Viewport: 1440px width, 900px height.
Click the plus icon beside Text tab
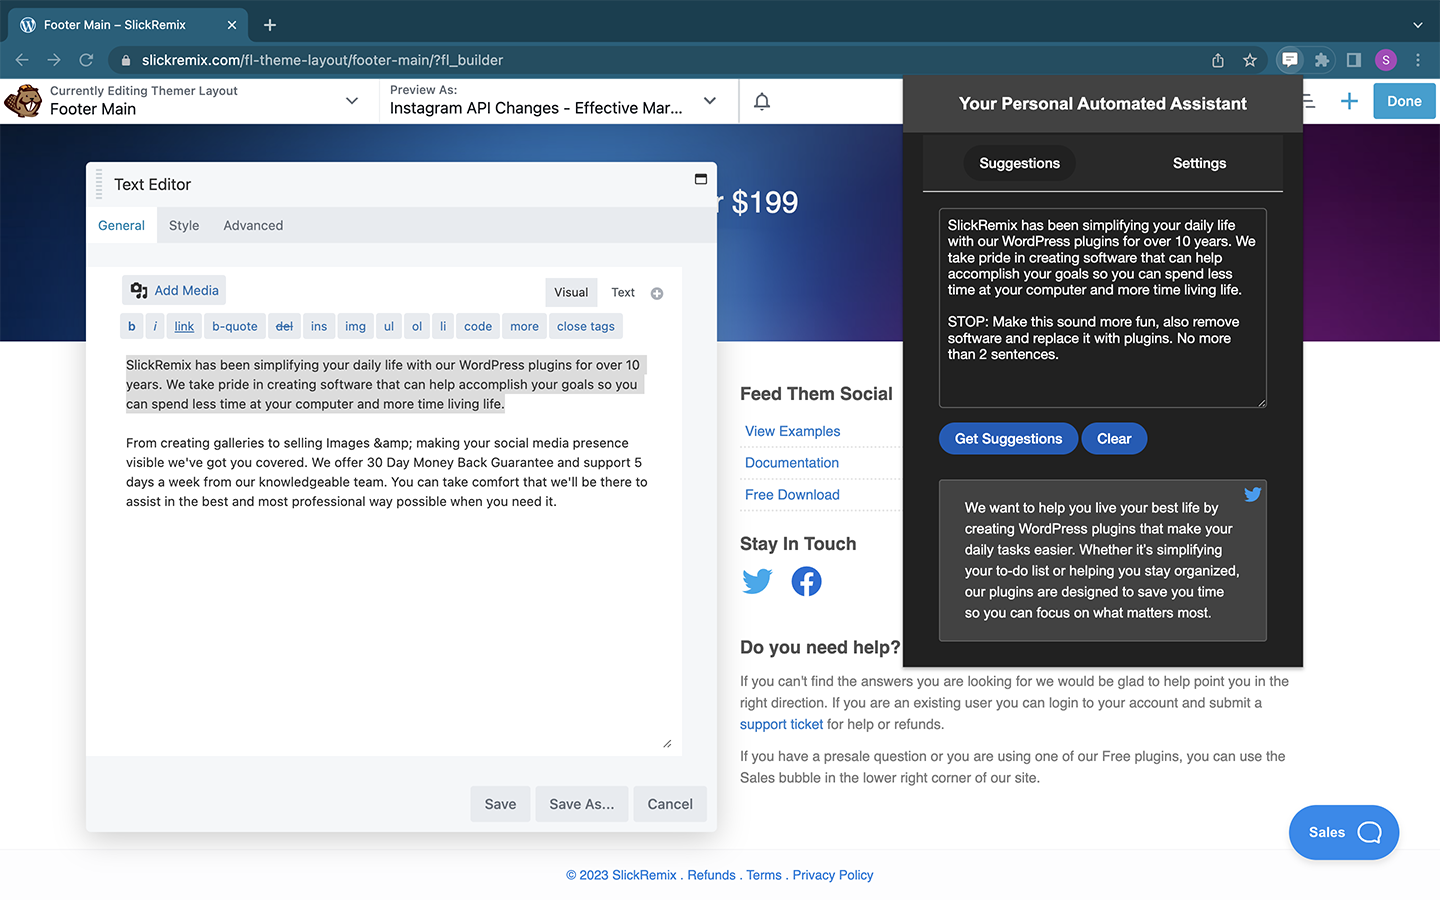pyautogui.click(x=657, y=293)
